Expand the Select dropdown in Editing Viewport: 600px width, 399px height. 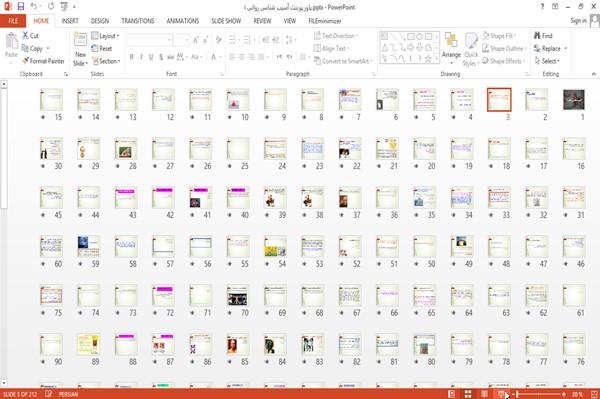coord(547,61)
